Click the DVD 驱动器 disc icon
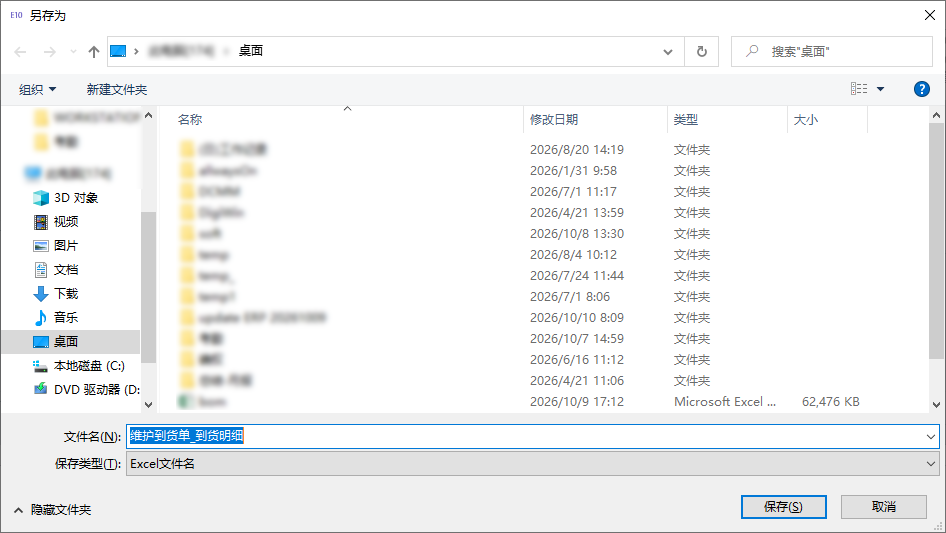 click(x=40, y=389)
